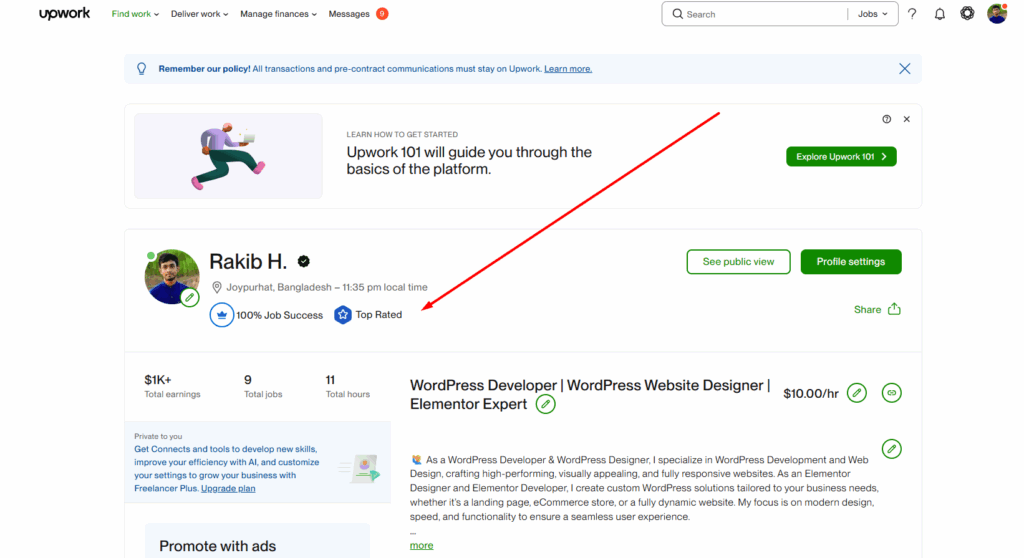Go to Messages
This screenshot has height=558, width=1024.
click(x=349, y=14)
